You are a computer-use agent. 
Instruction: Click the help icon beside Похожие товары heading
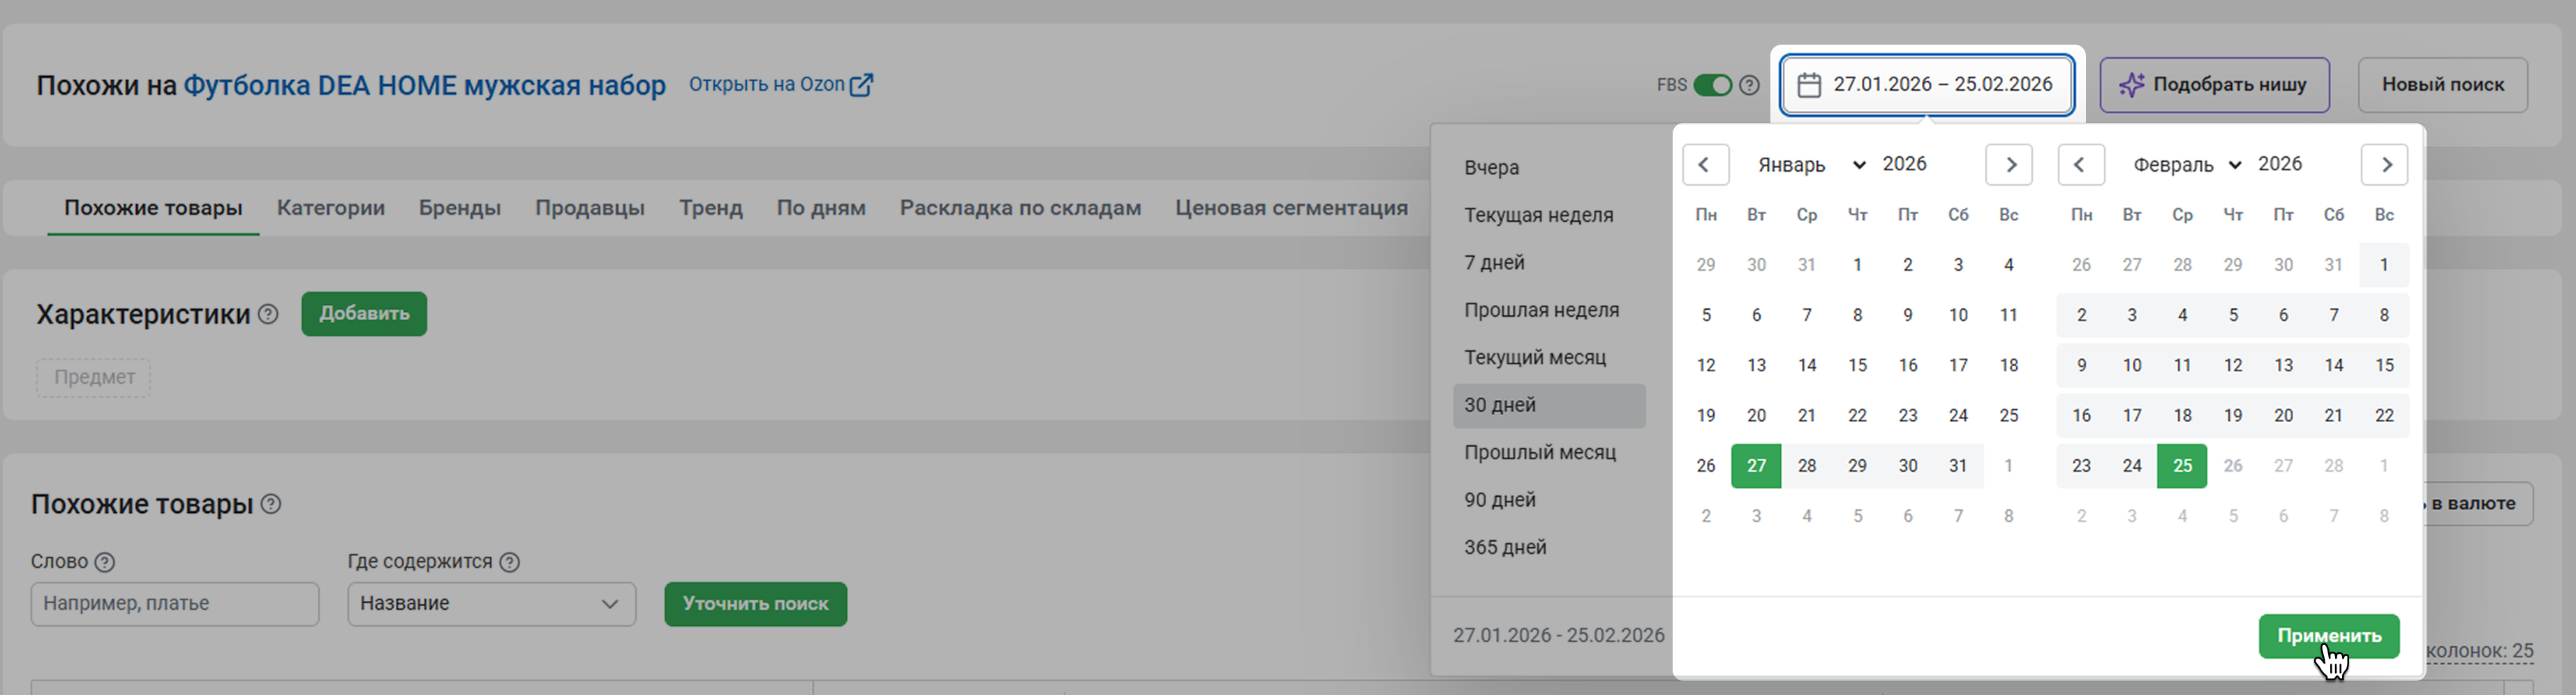pyautogui.click(x=271, y=504)
